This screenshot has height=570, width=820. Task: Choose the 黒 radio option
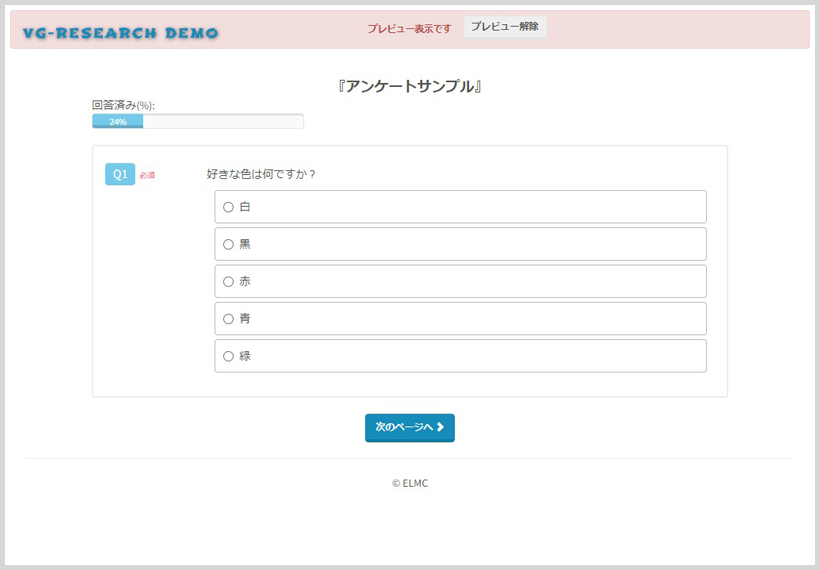(x=228, y=244)
